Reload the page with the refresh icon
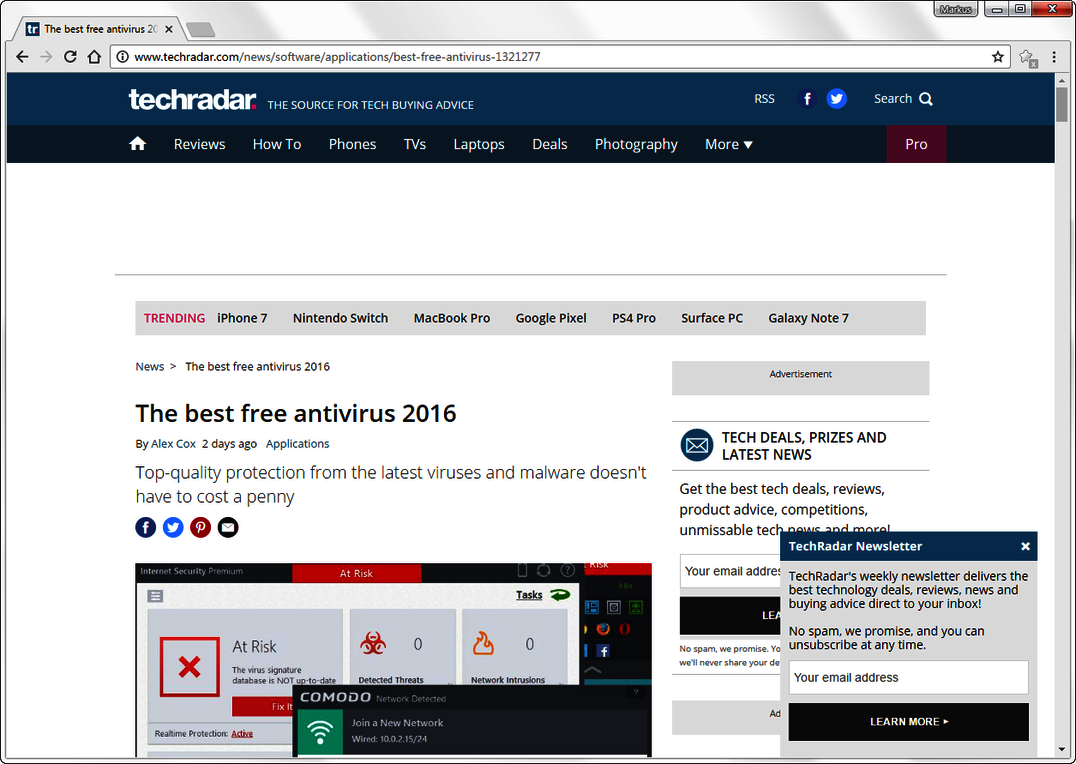This screenshot has height=764, width=1076. pyautogui.click(x=69, y=57)
